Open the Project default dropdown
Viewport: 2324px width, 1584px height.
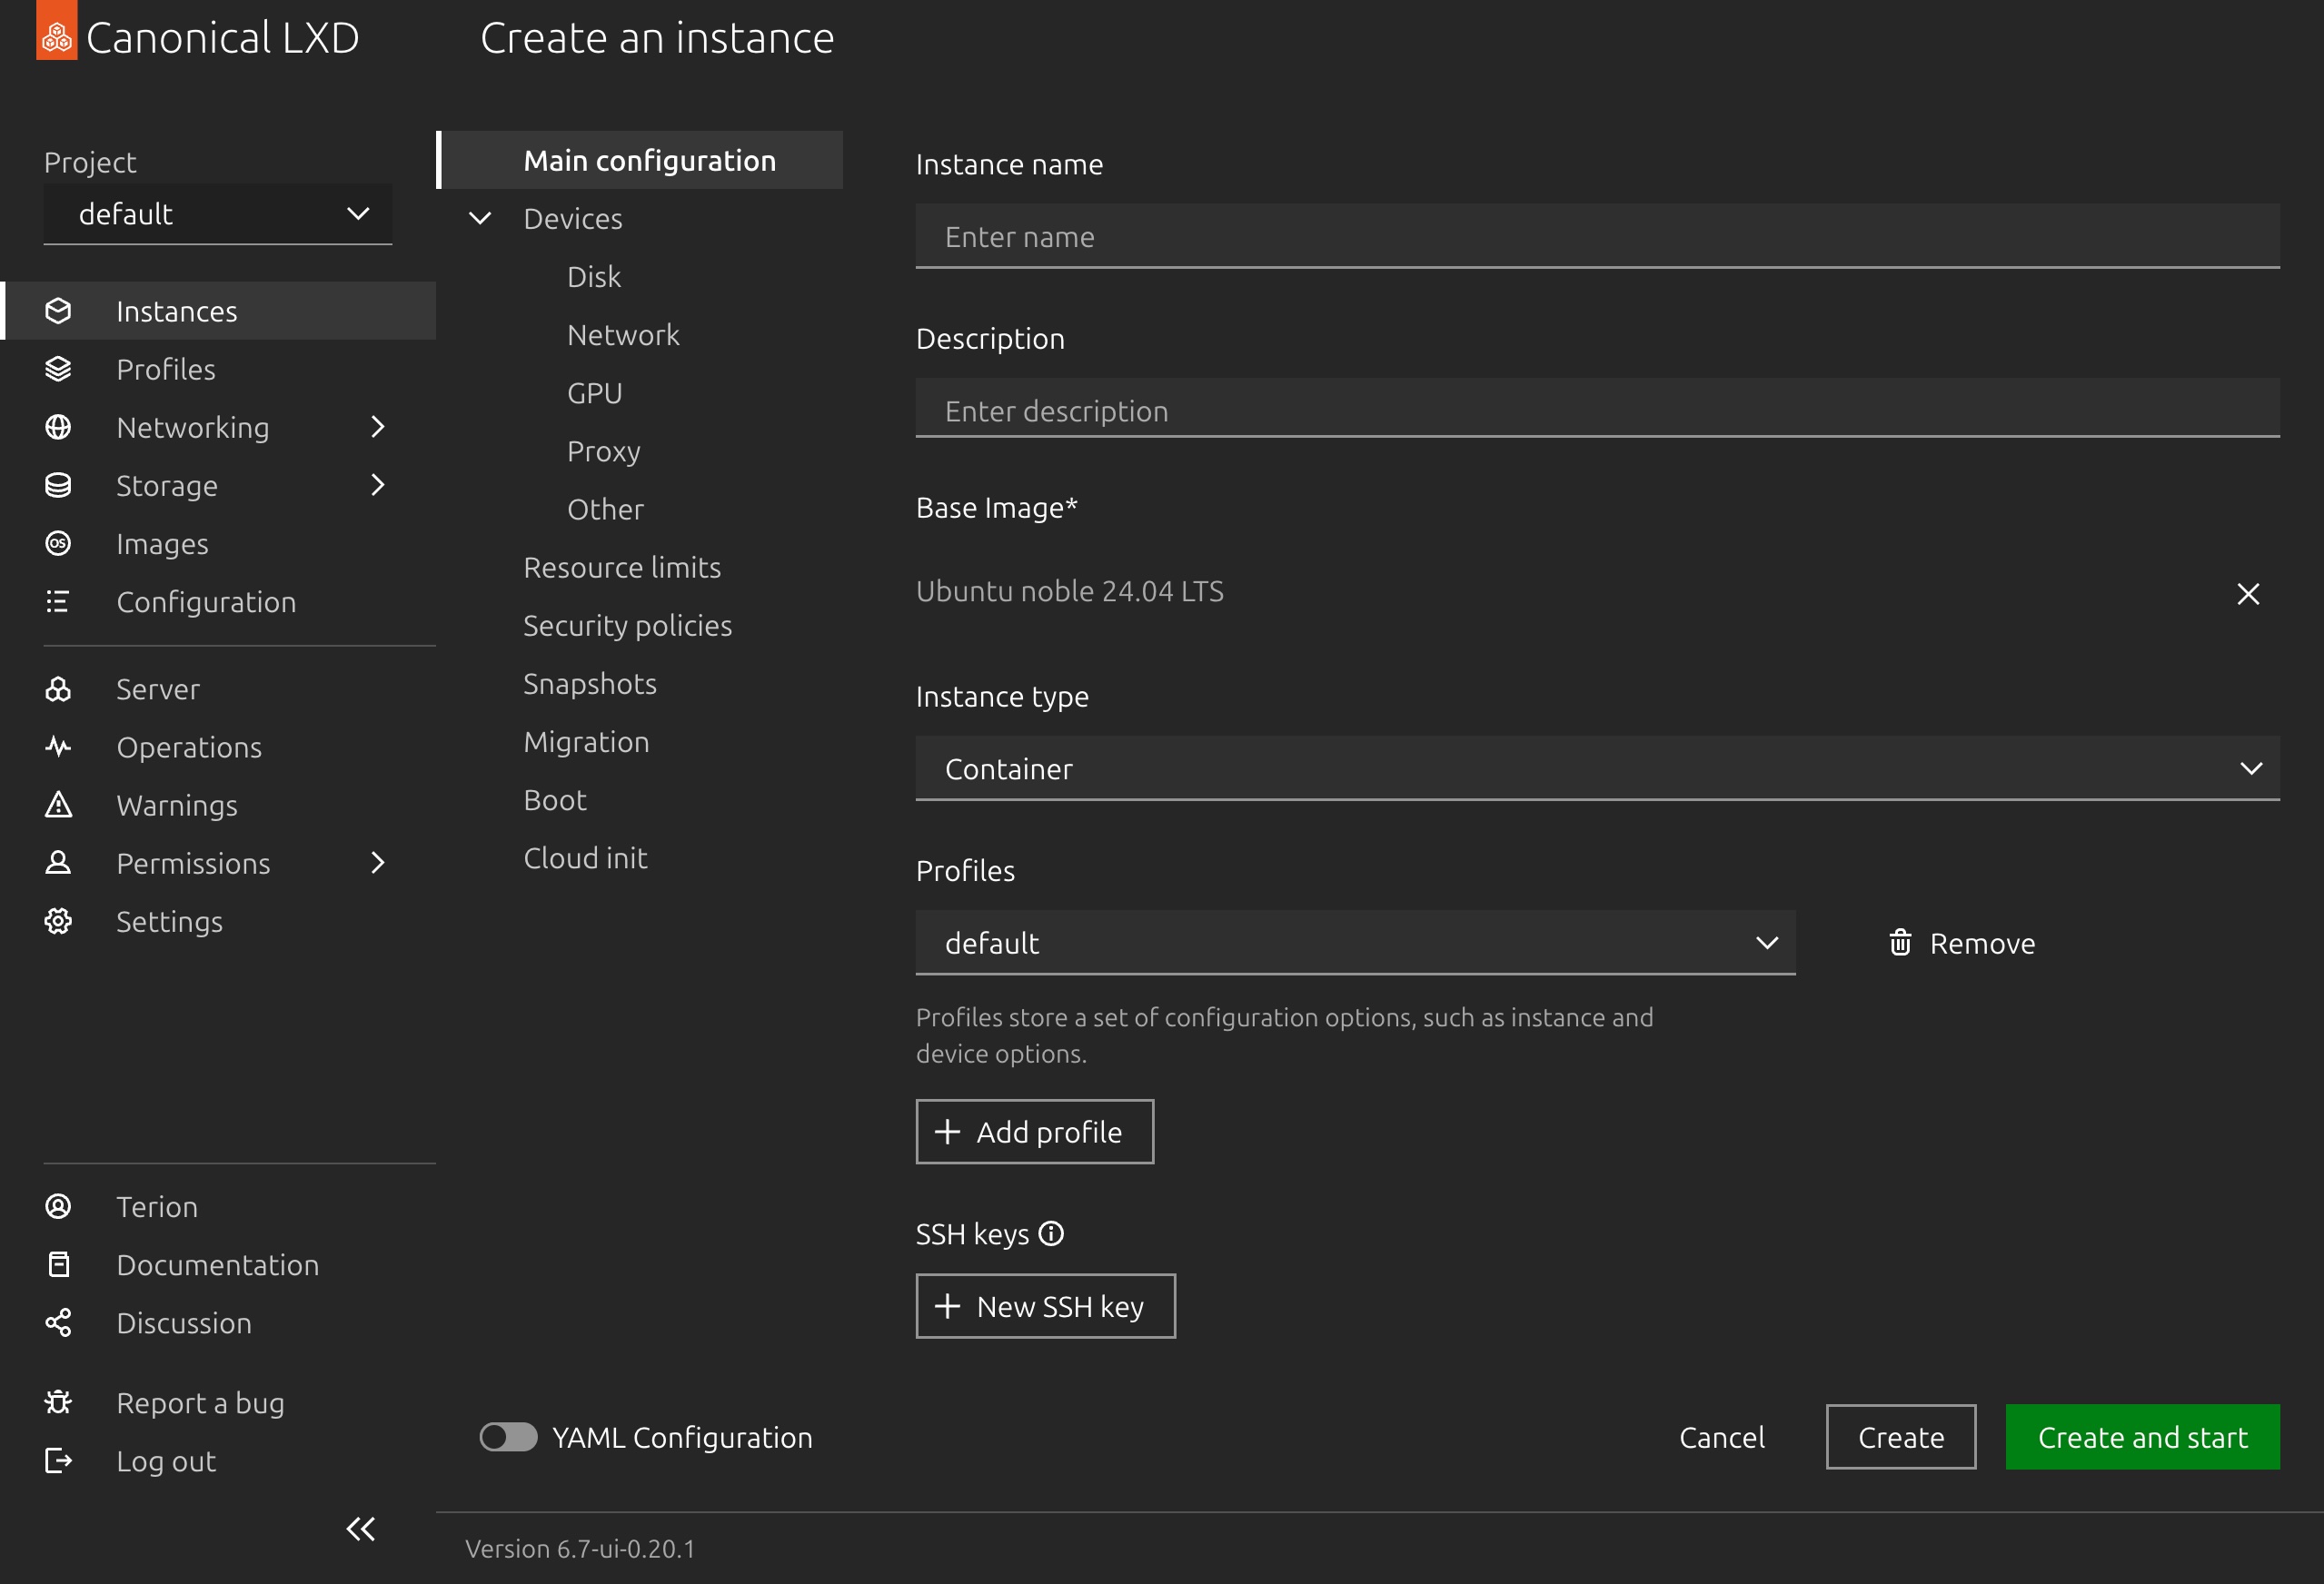218,214
